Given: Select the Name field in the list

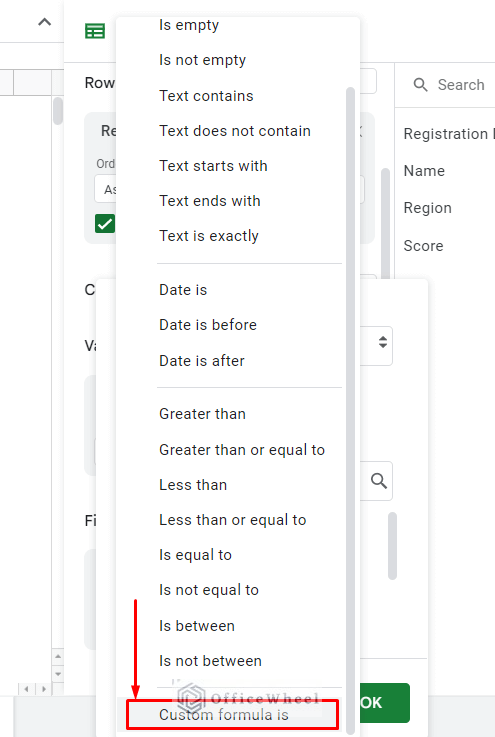Looking at the screenshot, I should click(x=424, y=171).
